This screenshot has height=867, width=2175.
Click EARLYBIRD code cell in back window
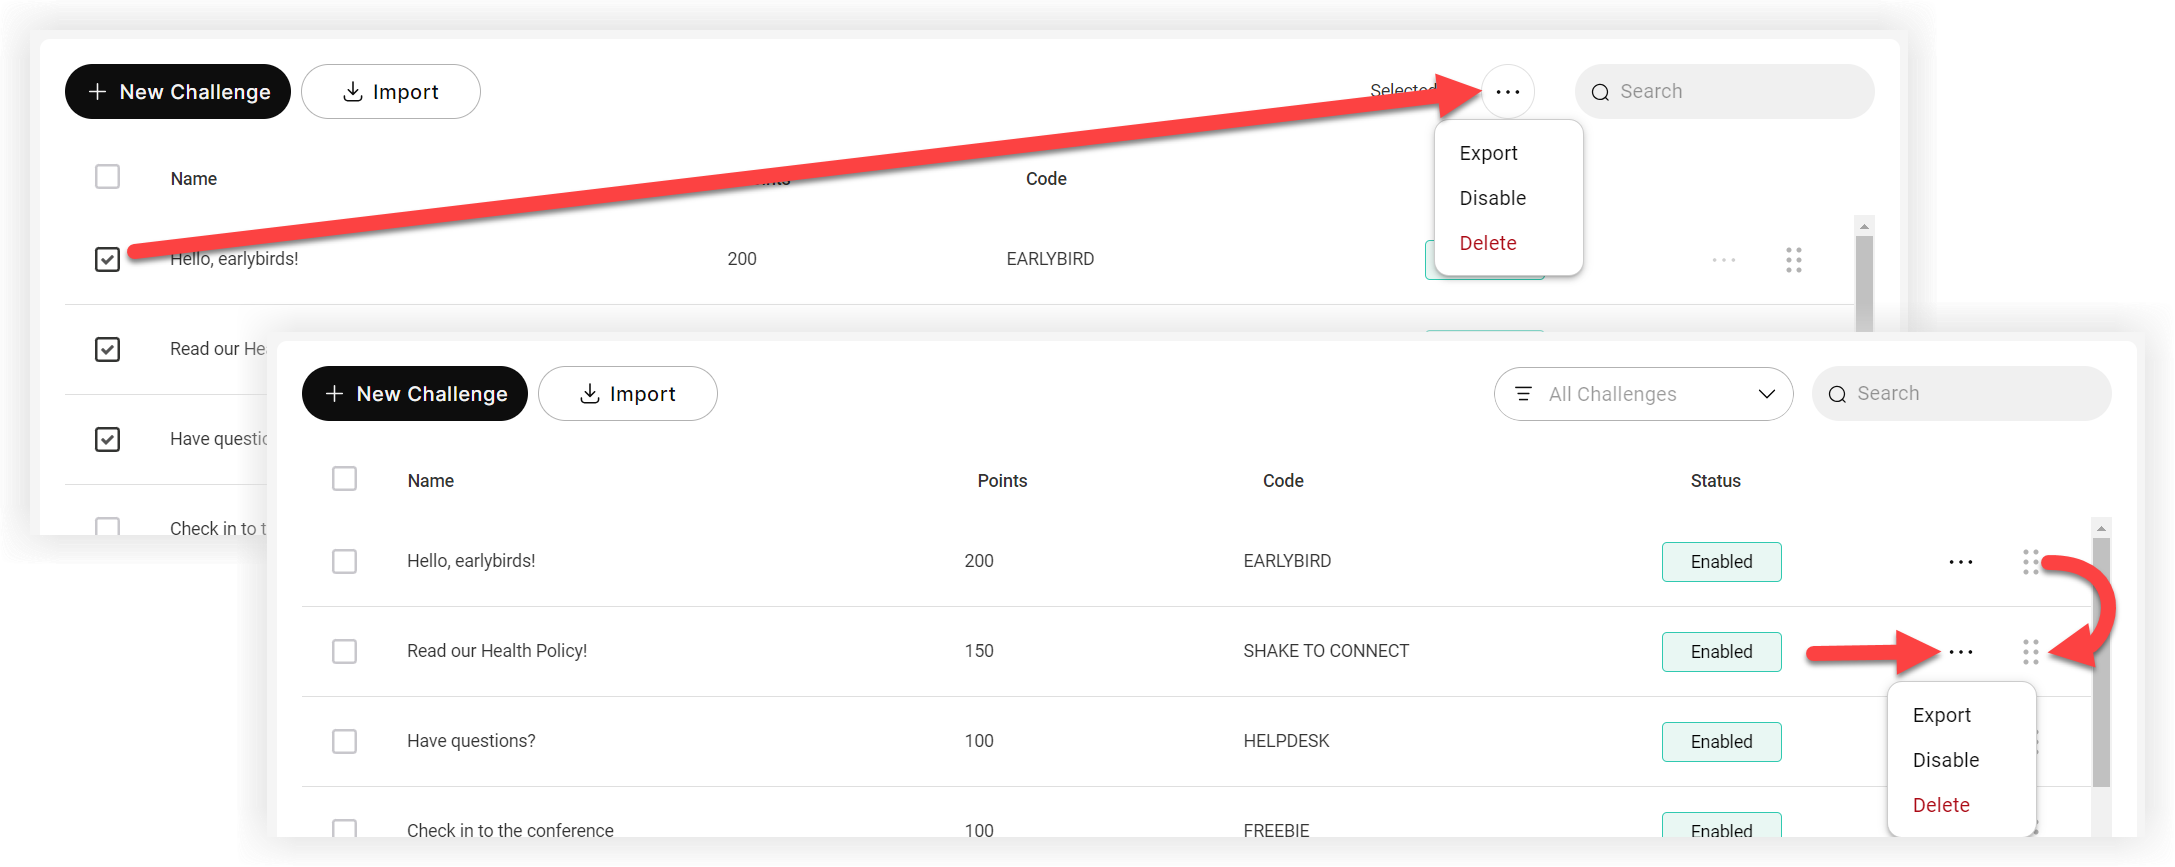click(x=1050, y=259)
